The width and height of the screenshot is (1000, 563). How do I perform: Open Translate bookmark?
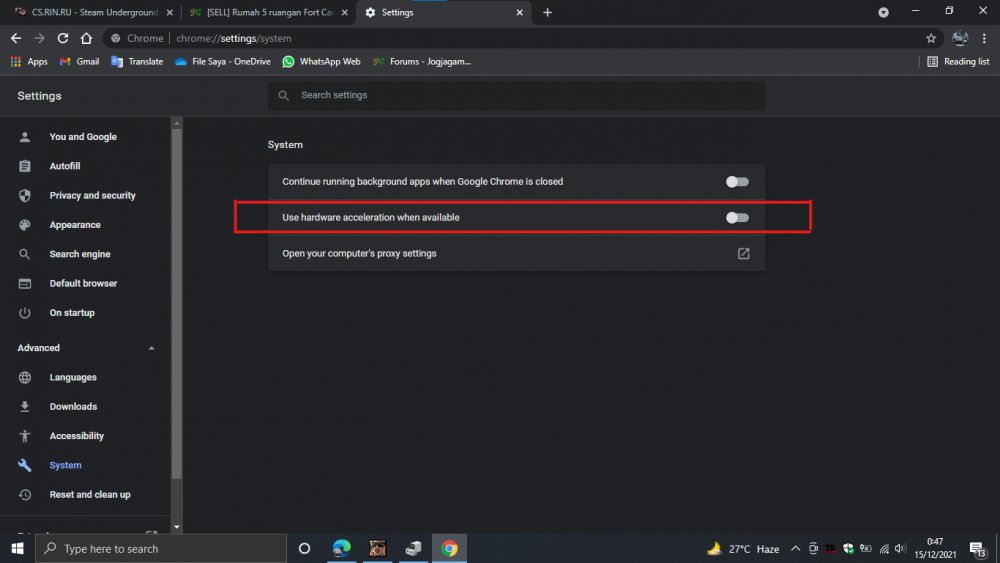click(137, 62)
